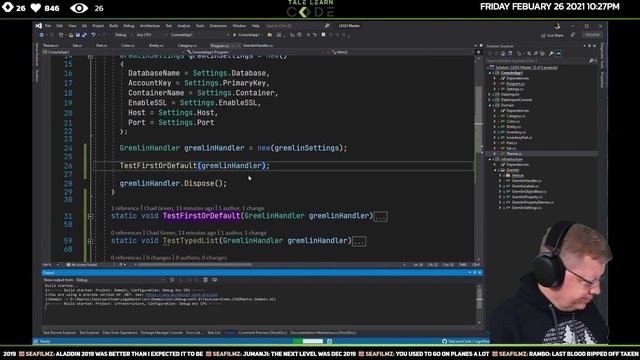Switch to the Theme.cs editor tab

pyautogui.click(x=51, y=46)
